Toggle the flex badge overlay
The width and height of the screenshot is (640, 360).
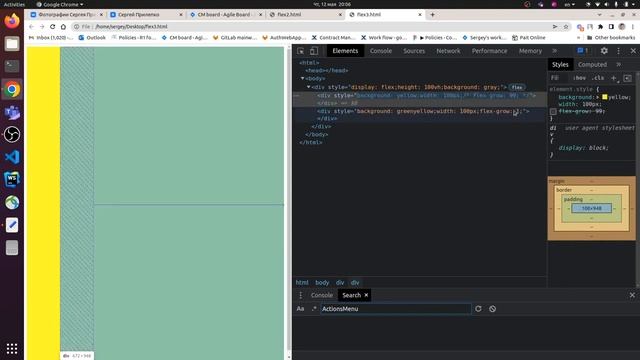517,87
